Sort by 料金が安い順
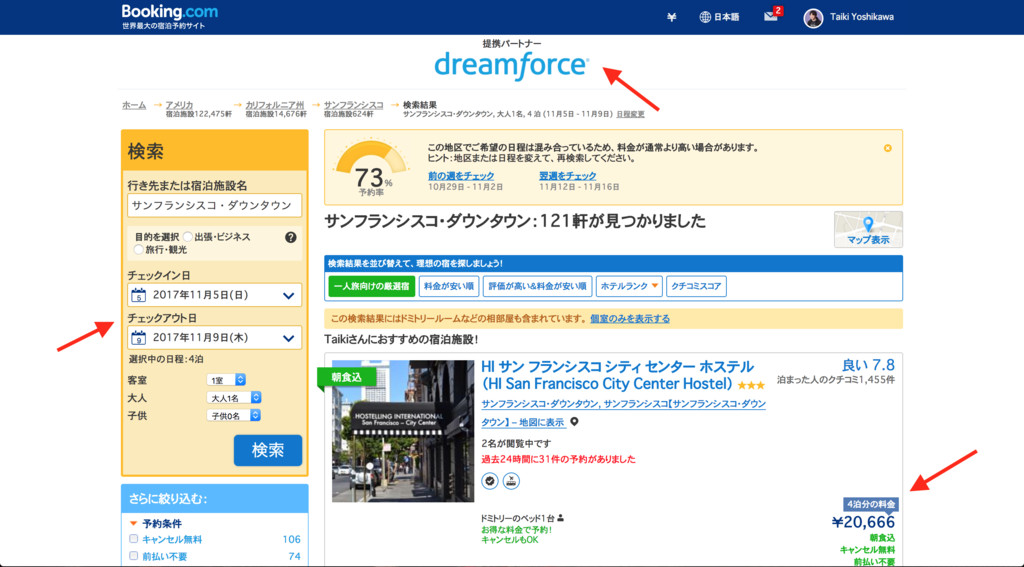 tap(449, 286)
